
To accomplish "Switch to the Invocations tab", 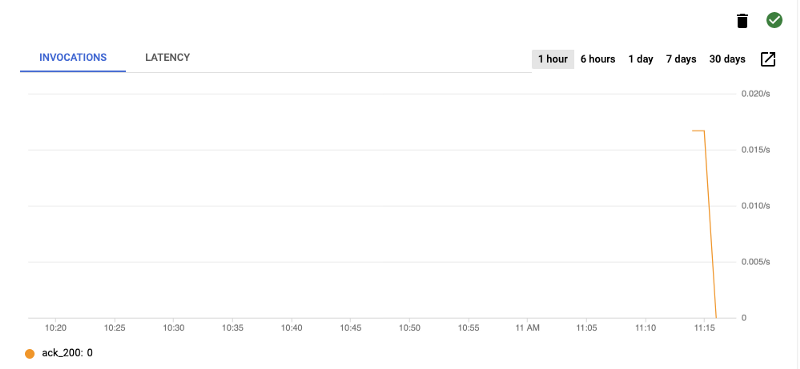I will pyautogui.click(x=73, y=58).
